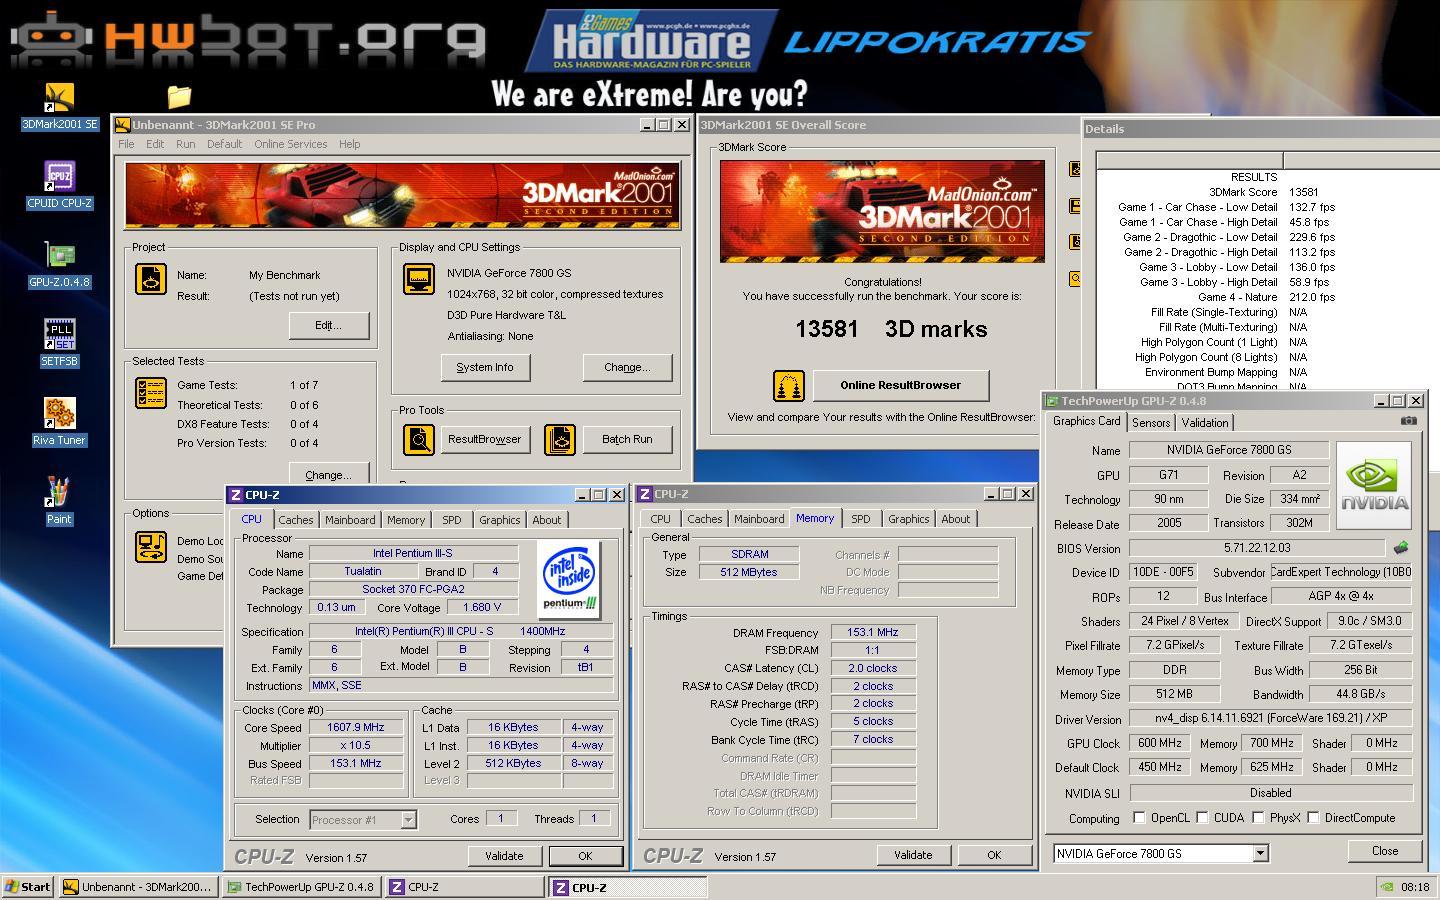Open the Caches tab in left CPU-Z window

[x=296, y=520]
